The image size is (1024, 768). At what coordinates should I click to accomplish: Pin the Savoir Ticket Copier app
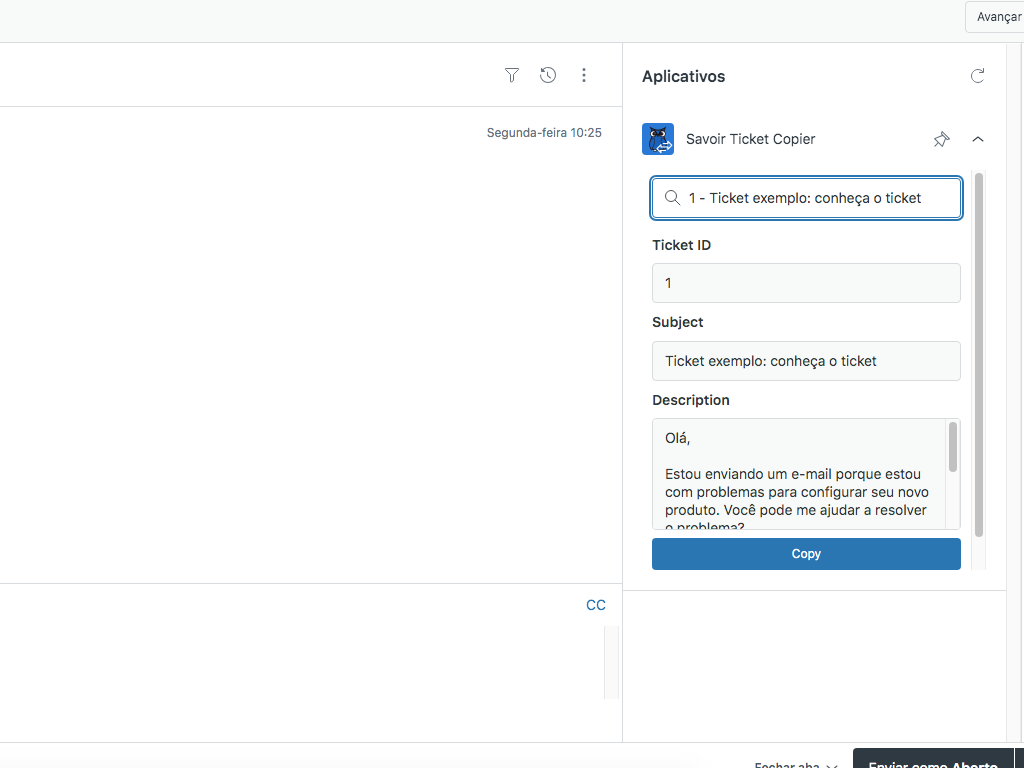941,139
